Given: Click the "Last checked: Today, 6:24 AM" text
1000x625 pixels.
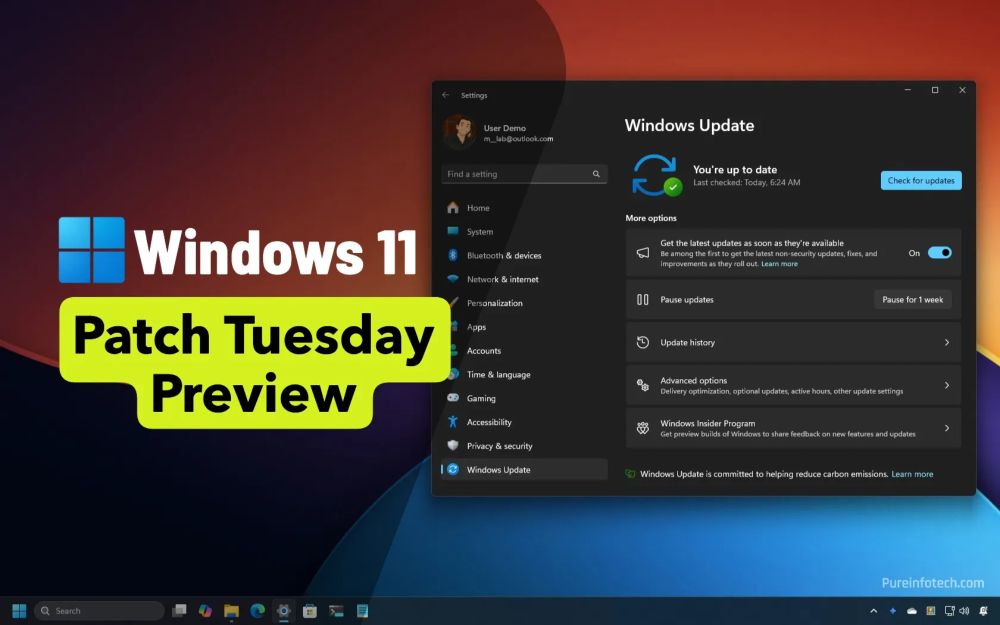Looking at the screenshot, I should click(x=746, y=182).
